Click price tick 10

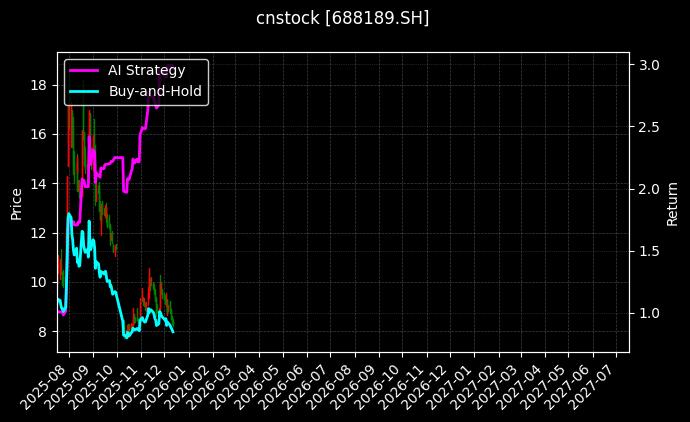[x=39, y=282]
